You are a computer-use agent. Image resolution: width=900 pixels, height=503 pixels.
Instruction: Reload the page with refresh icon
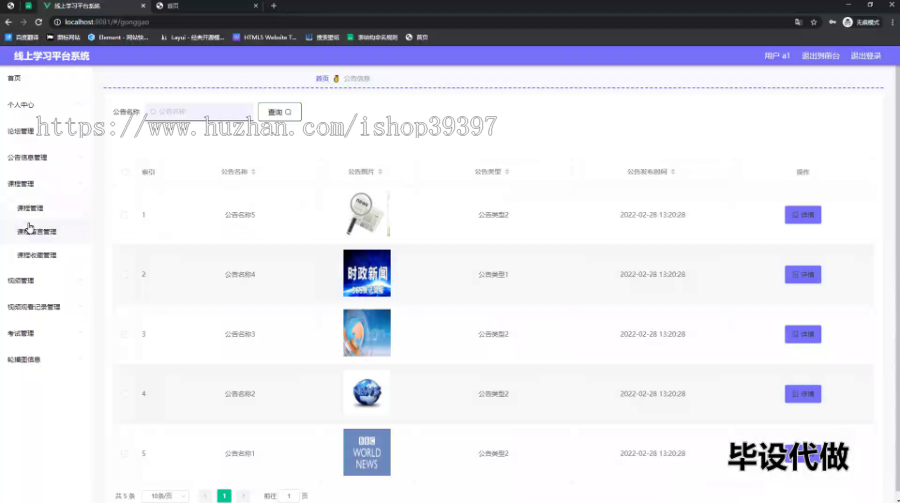pyautogui.click(x=38, y=22)
